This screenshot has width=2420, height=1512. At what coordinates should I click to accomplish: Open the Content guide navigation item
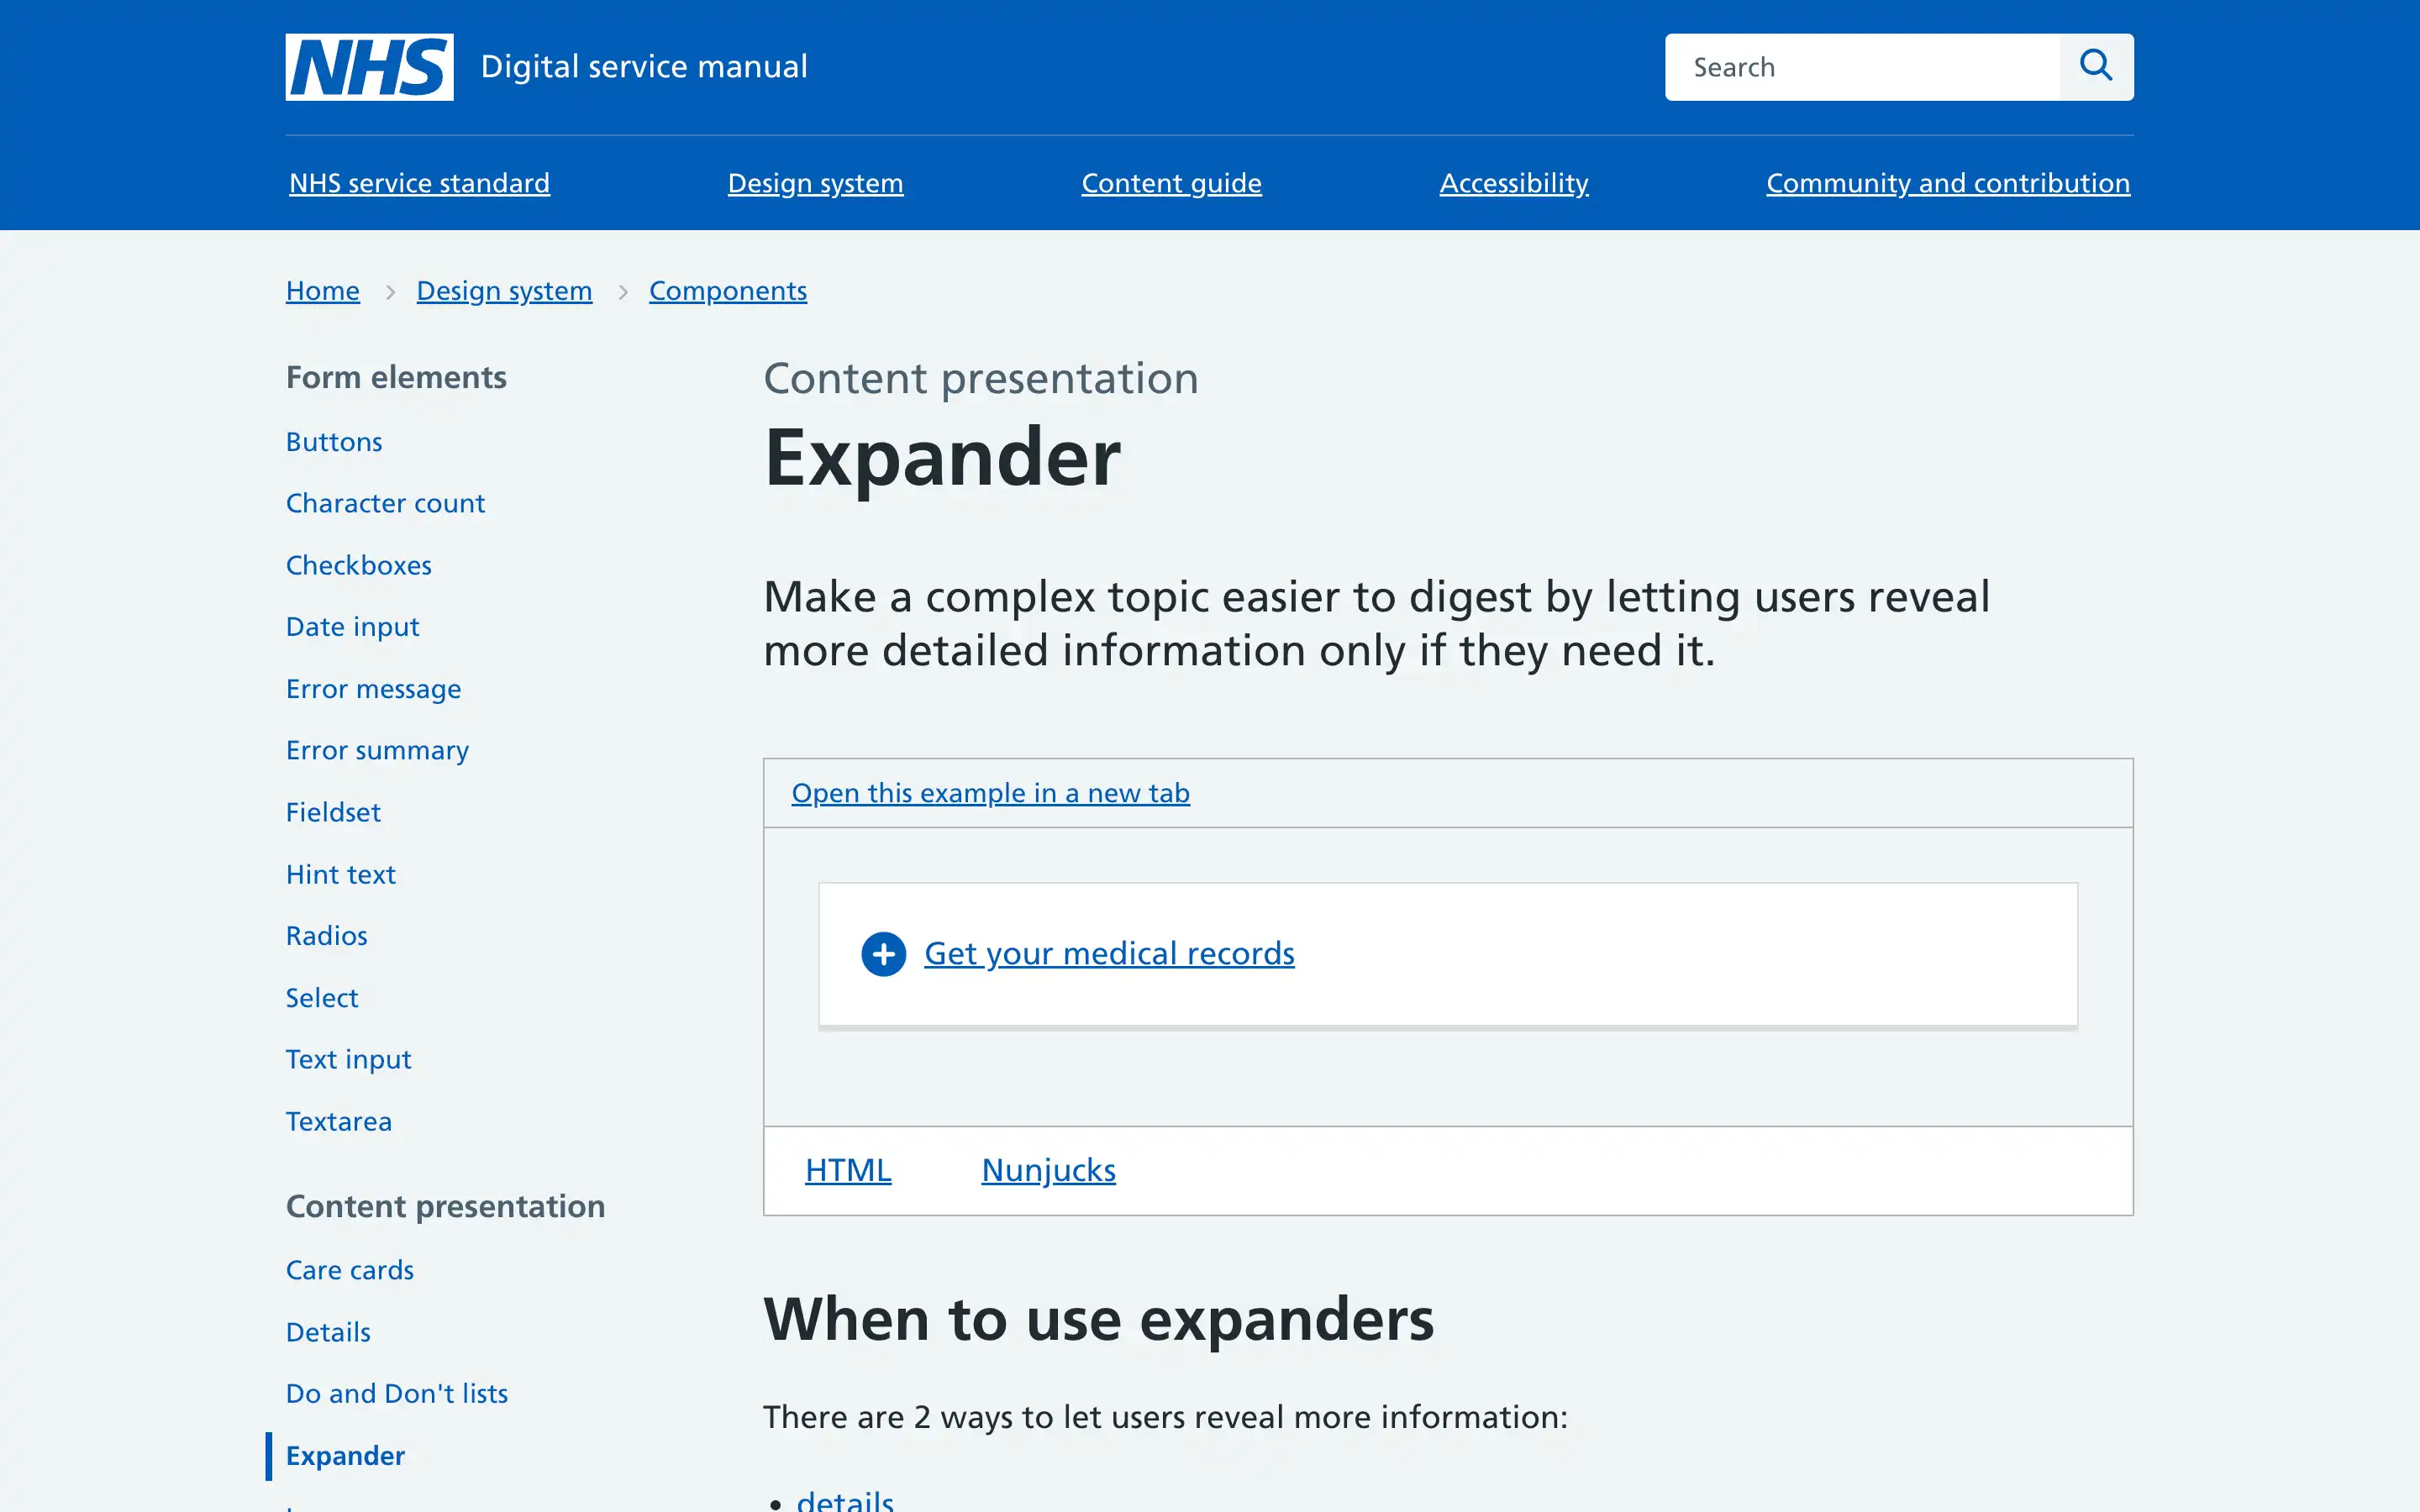pos(1171,183)
